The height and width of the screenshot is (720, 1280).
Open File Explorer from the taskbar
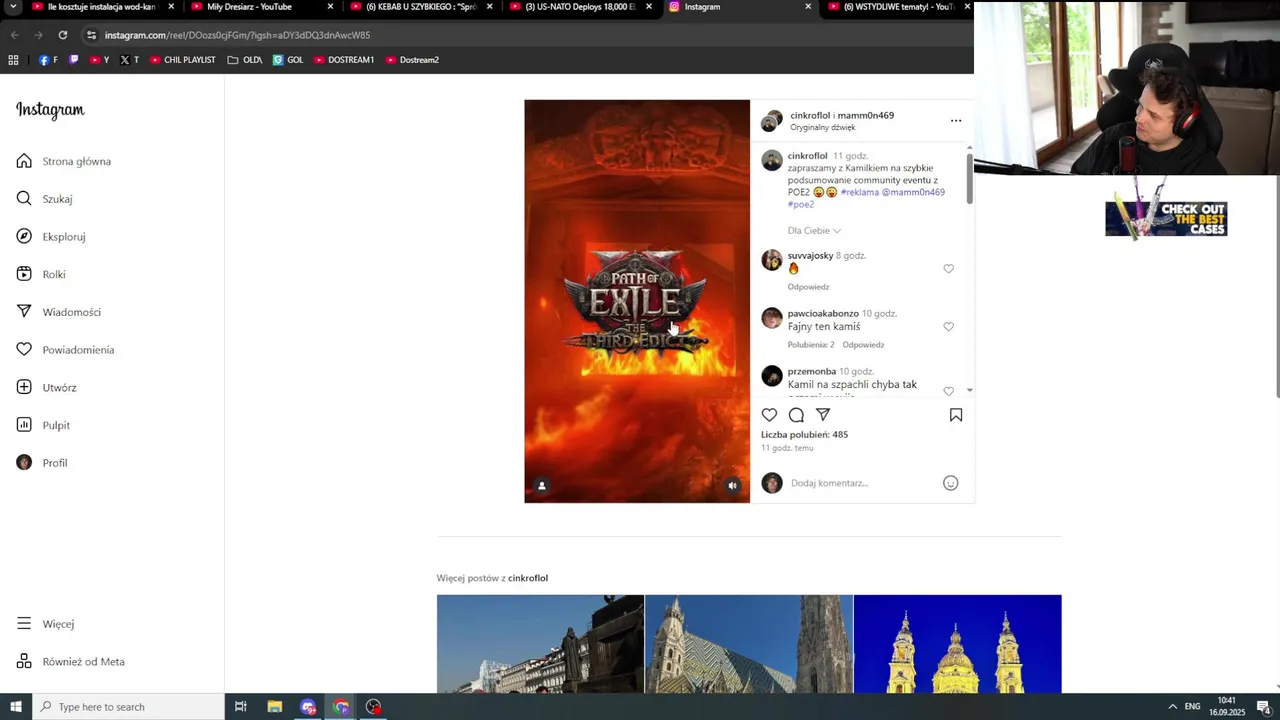pos(275,707)
